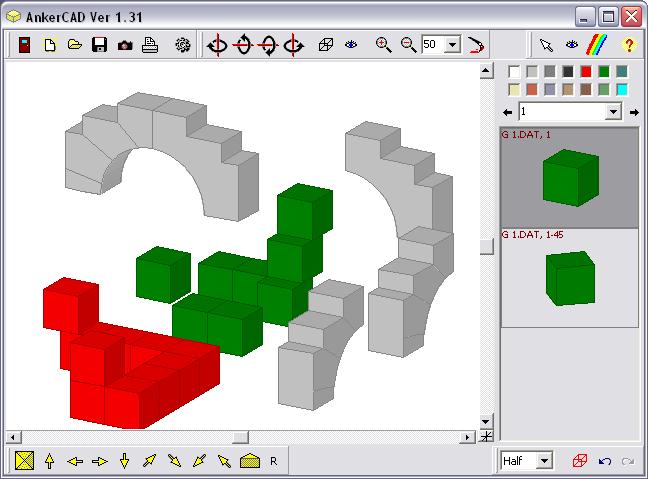Go to next block set with right arrow
Image resolution: width=648 pixels, height=479 pixels.
(x=634, y=112)
